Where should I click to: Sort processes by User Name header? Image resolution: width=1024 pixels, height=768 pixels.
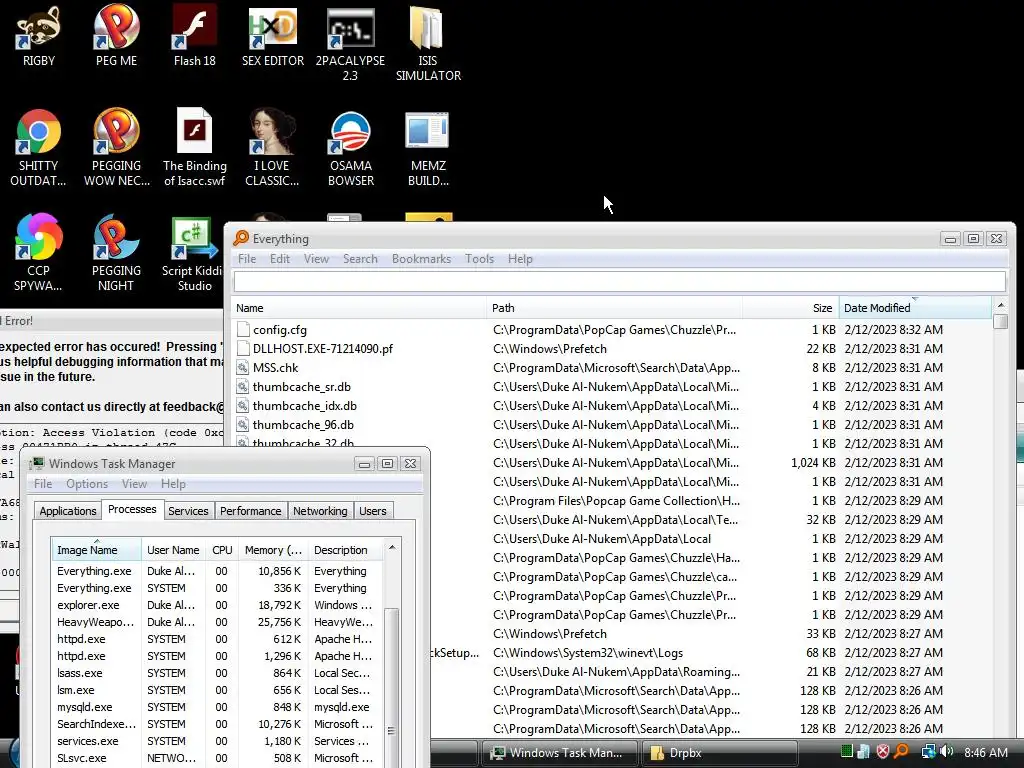tap(173, 550)
